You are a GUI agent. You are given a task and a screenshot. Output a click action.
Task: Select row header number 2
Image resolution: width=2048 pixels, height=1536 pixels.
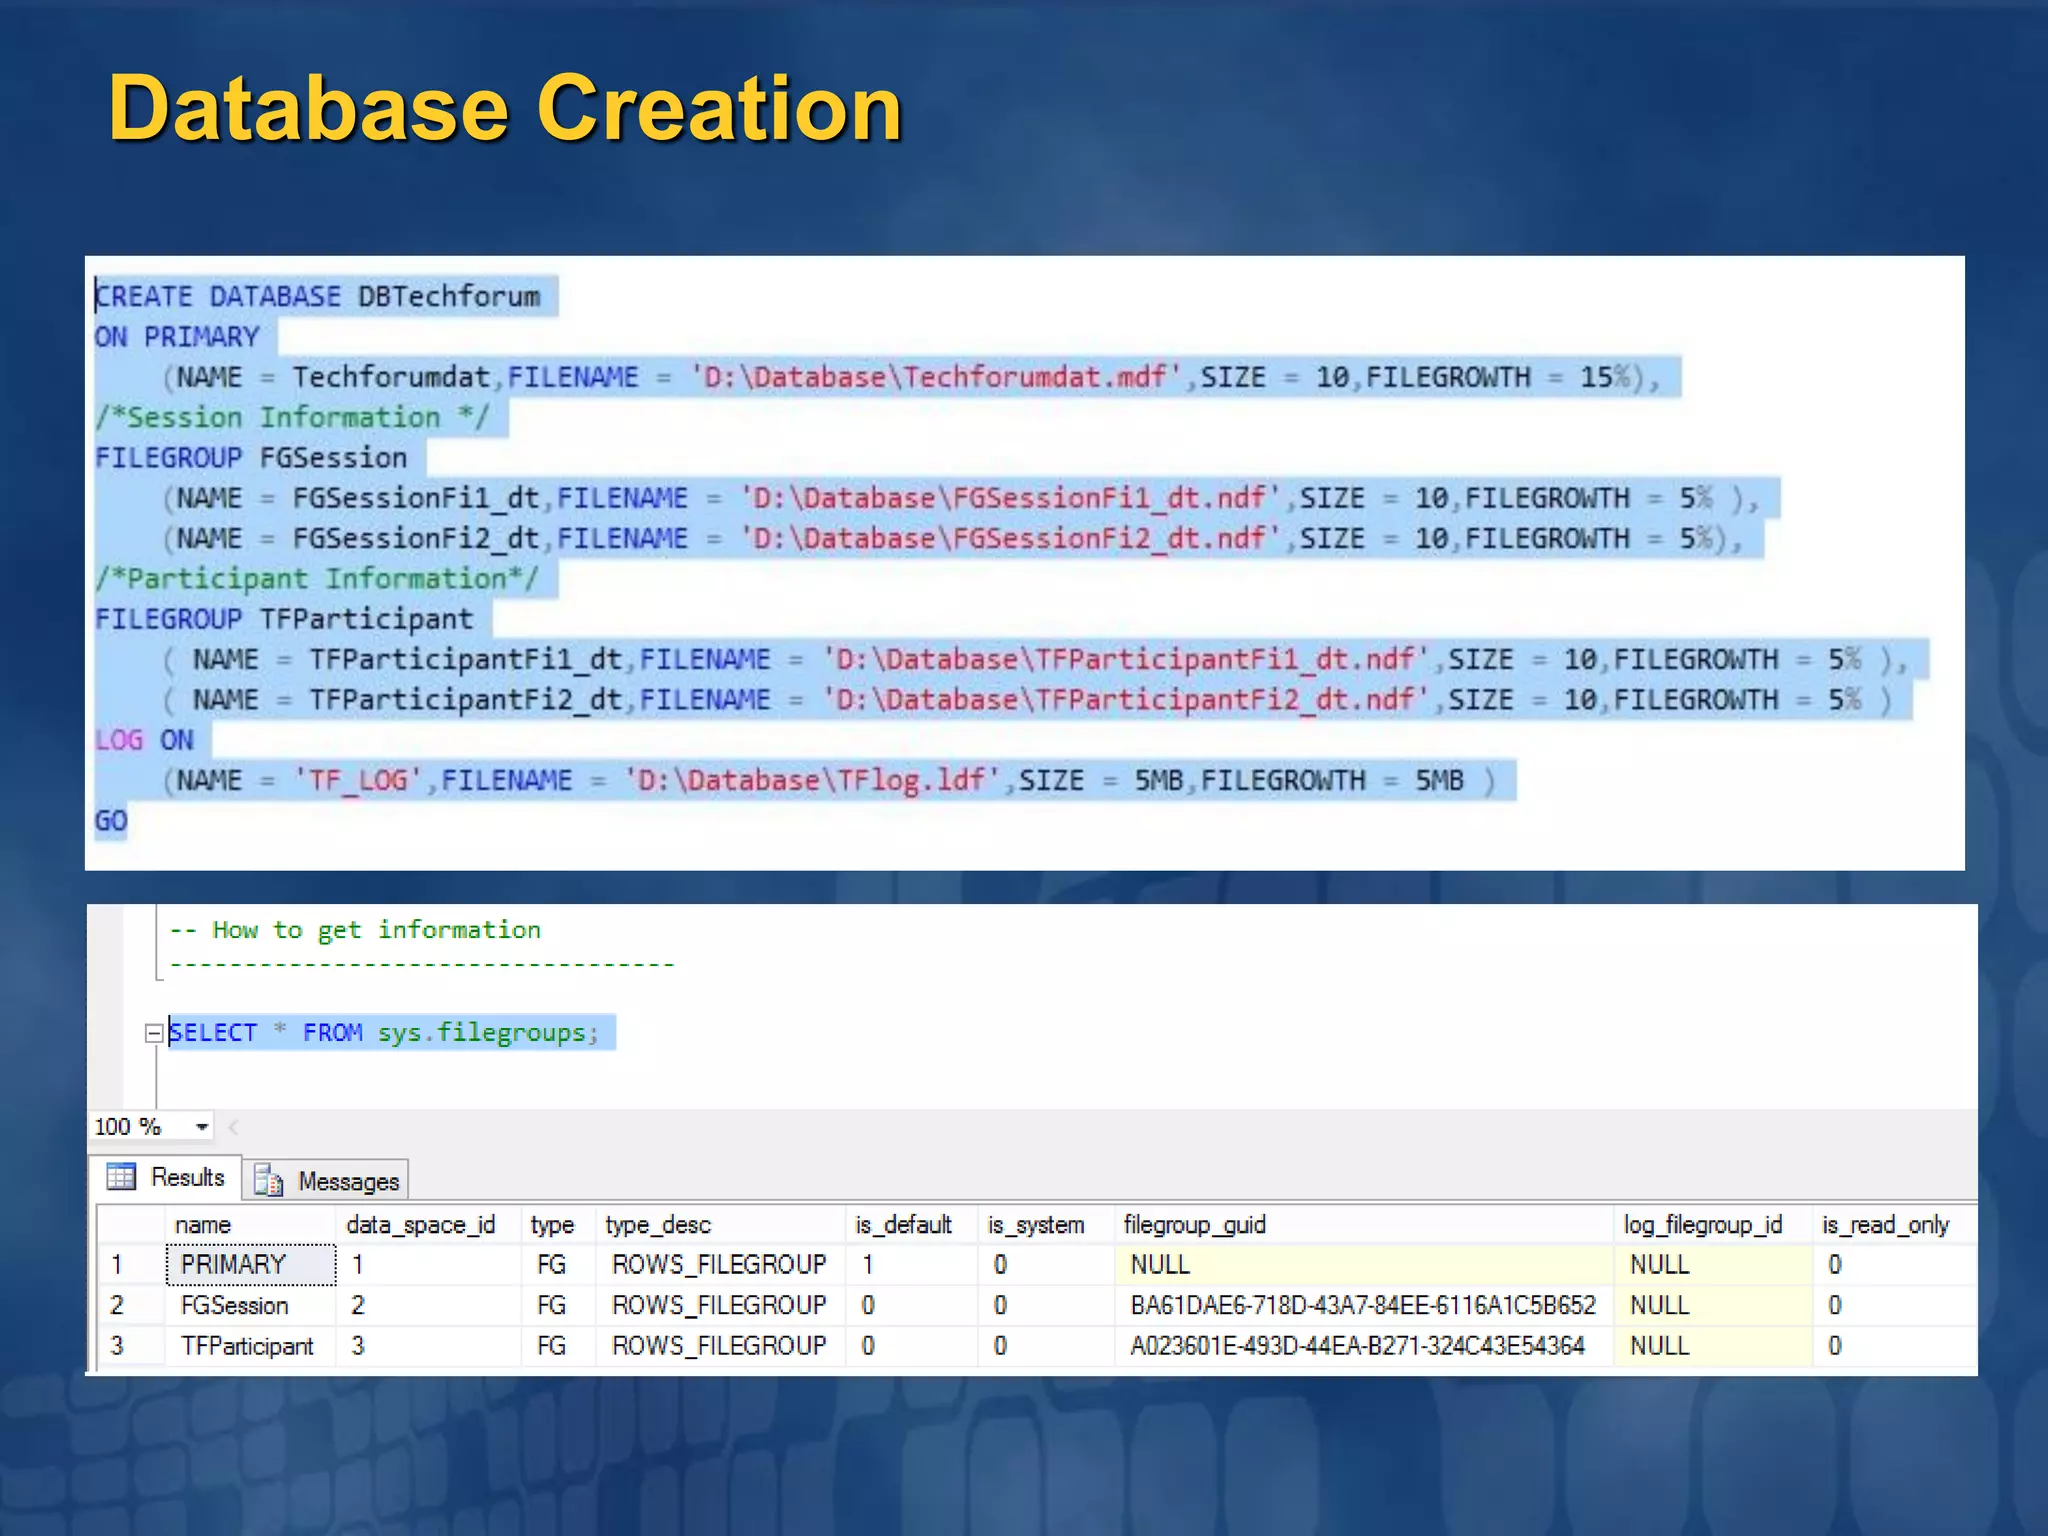pos(131,1305)
